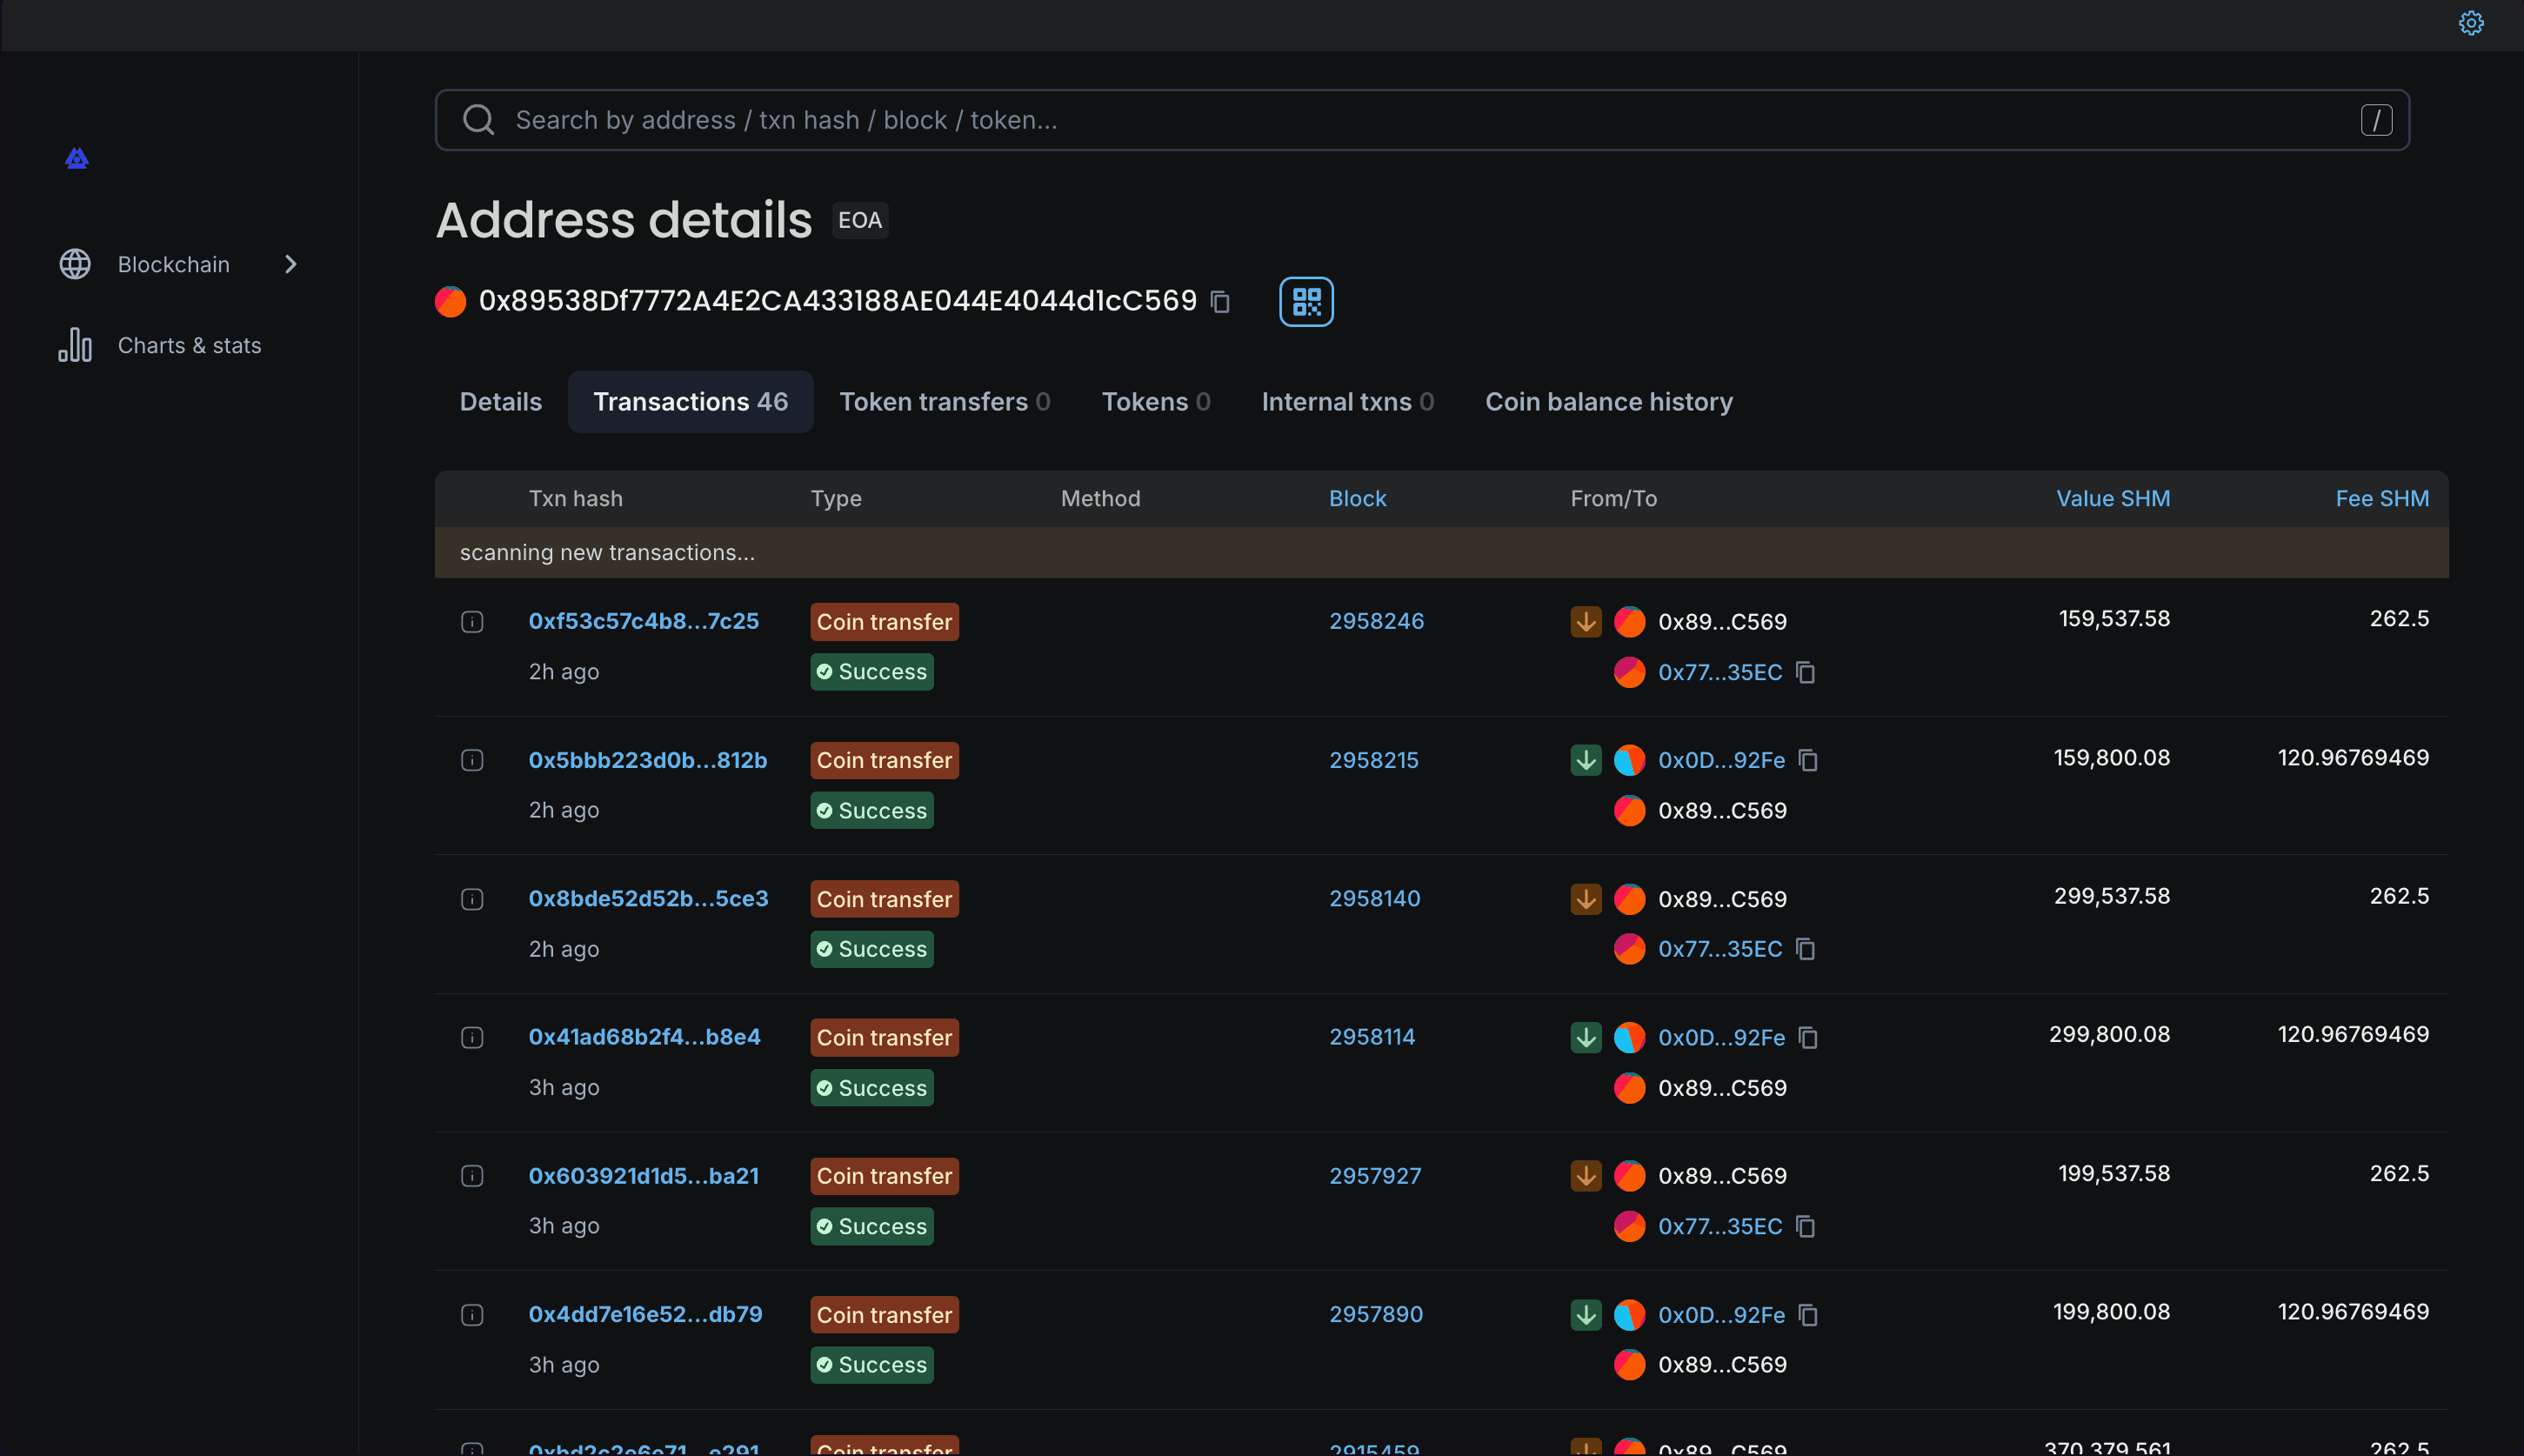The image size is (2524, 1456).
Task: Click the search magnifier icon
Action: coord(479,119)
